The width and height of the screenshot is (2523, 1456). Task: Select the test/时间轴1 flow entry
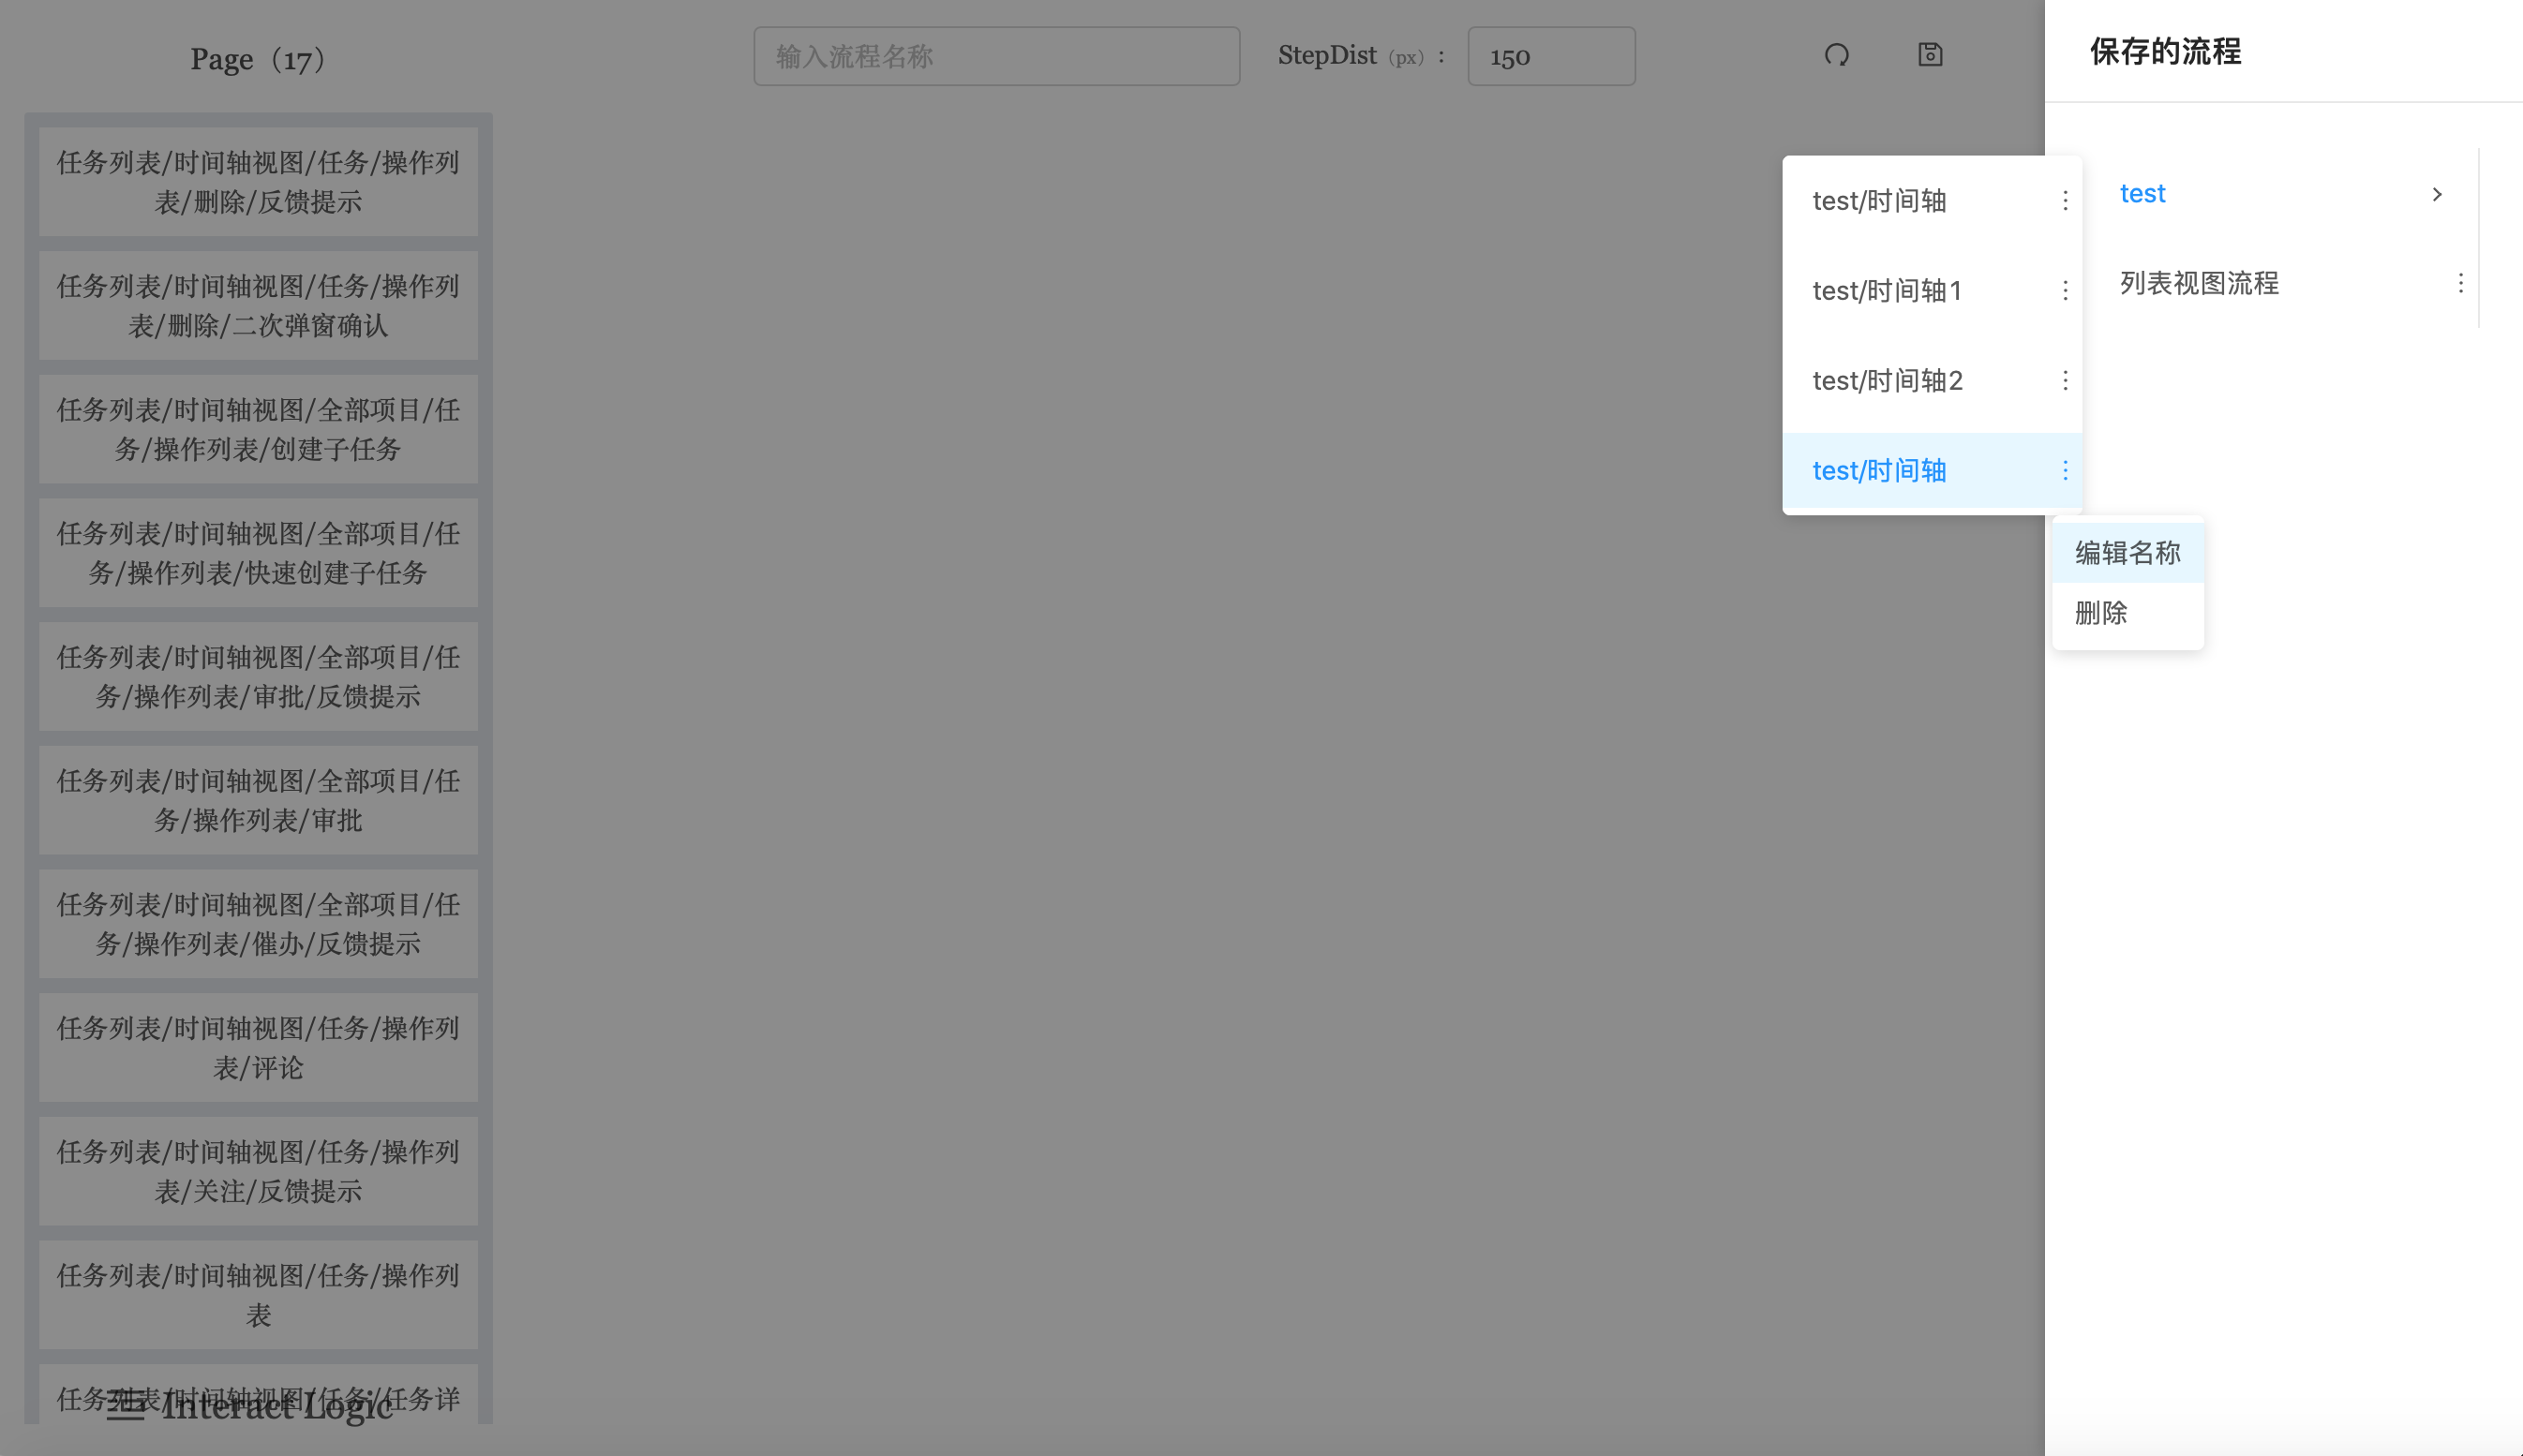tap(1888, 291)
